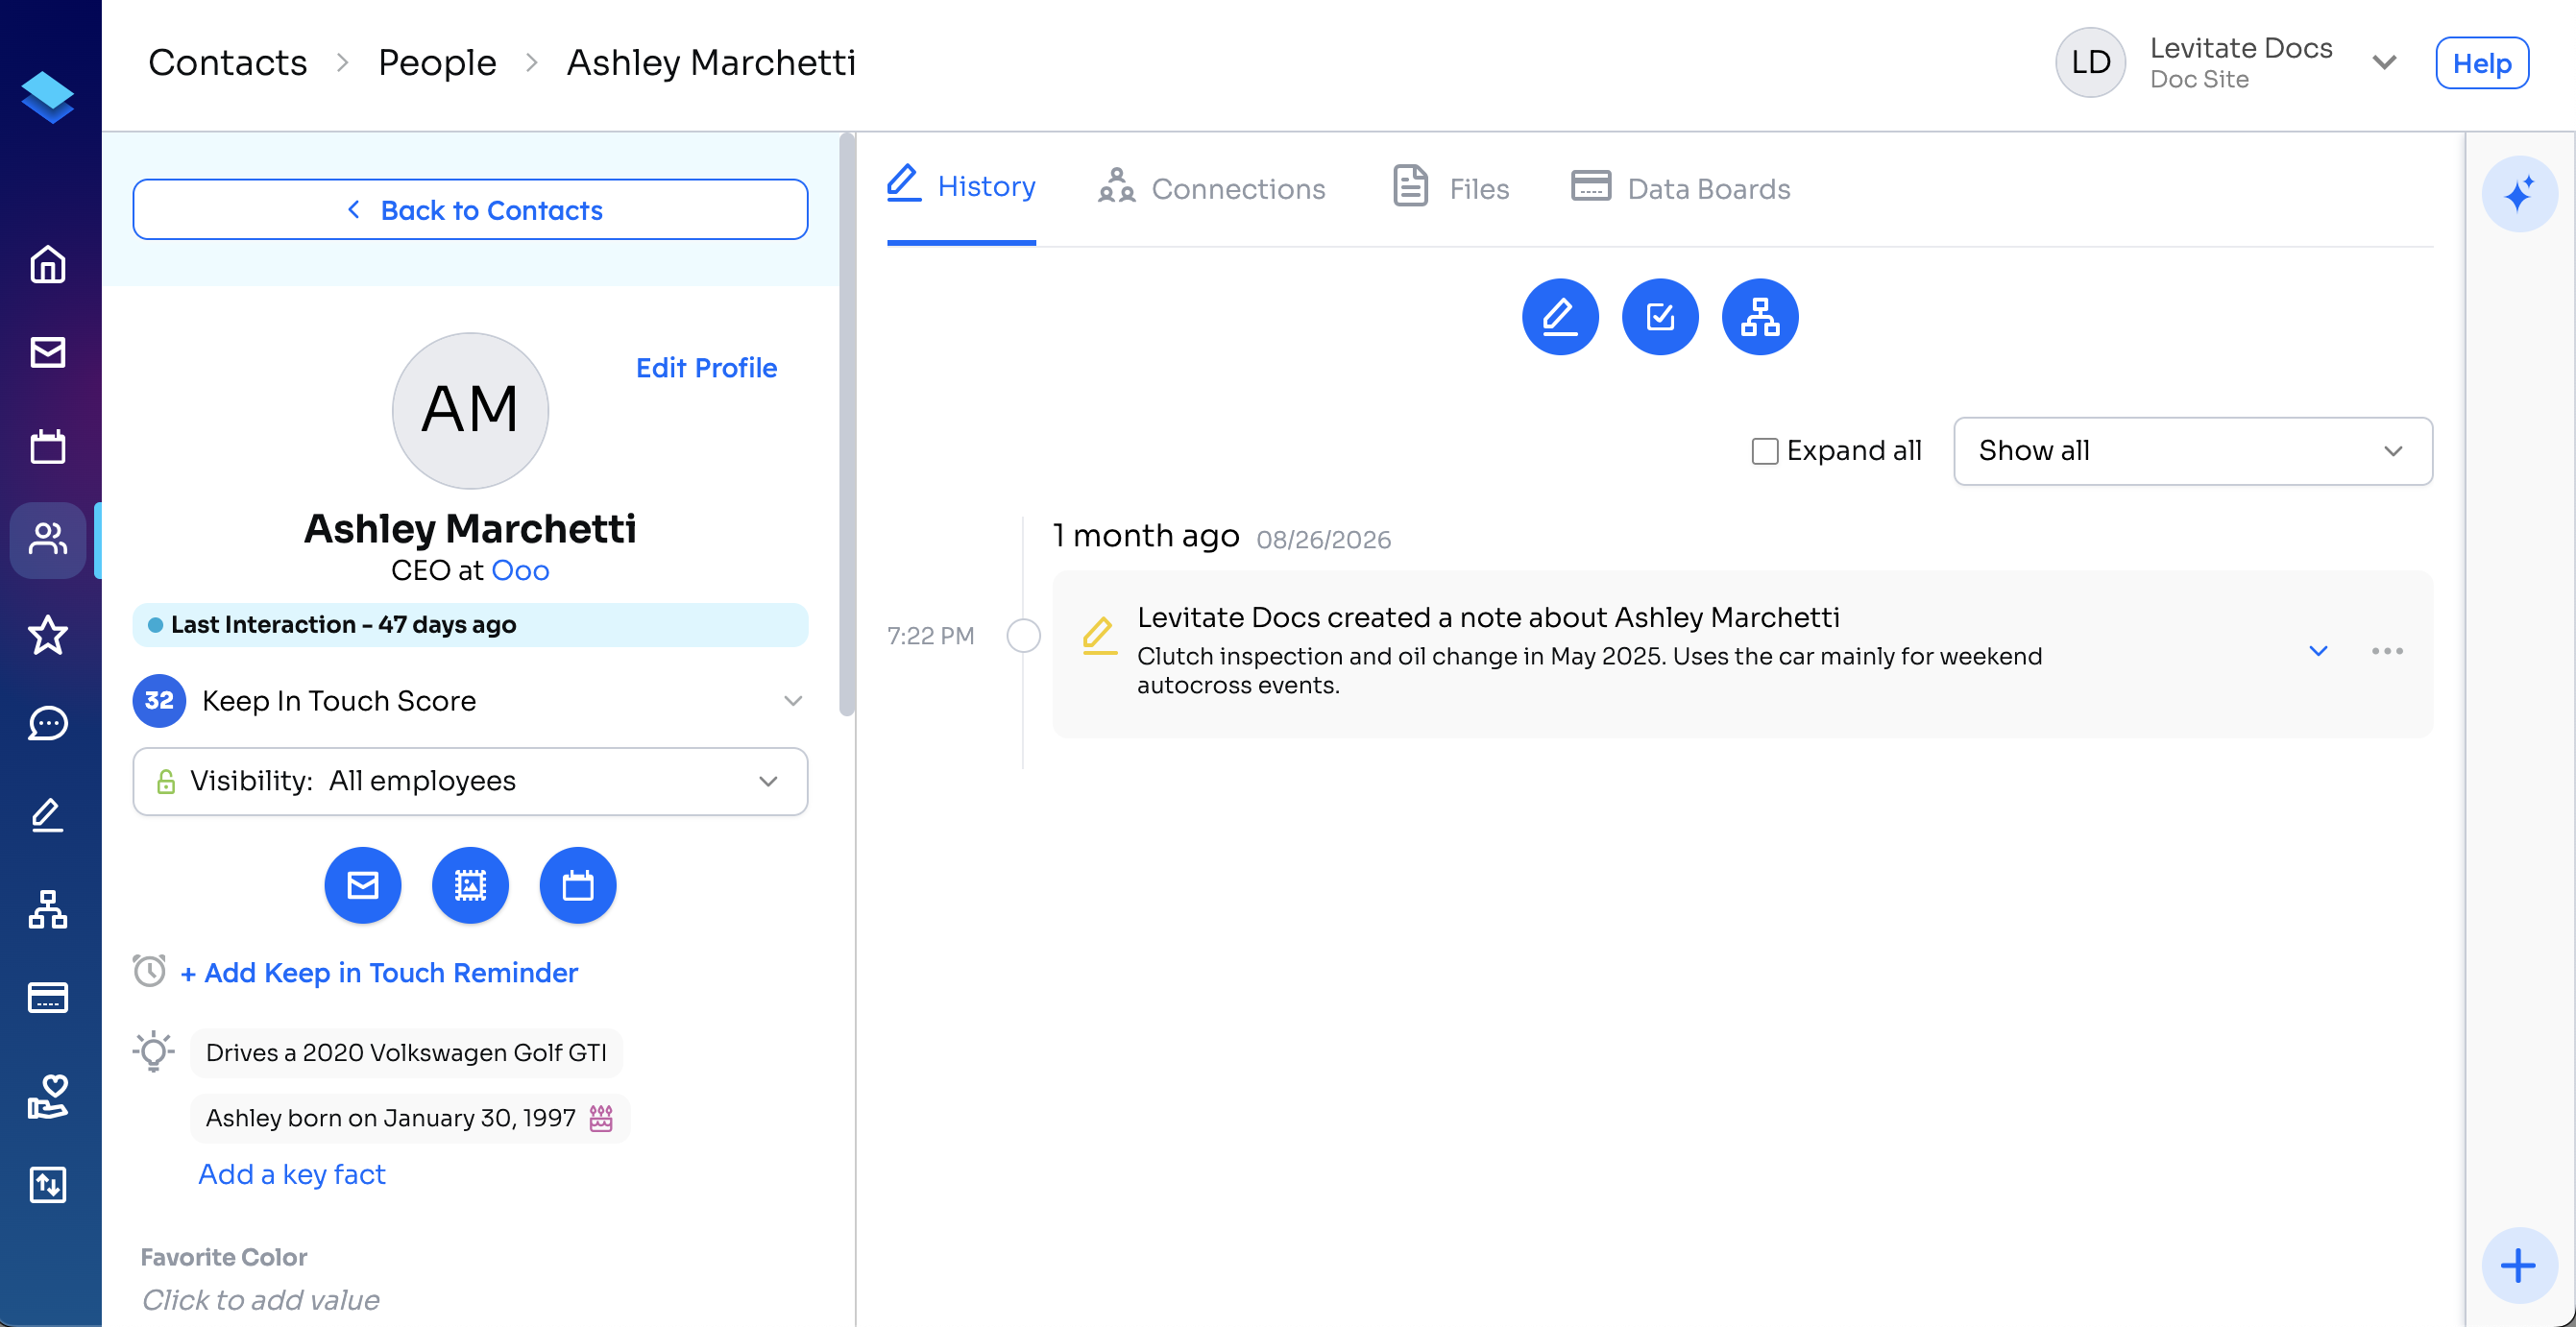
Task: Open the Visibility All employees dropdown
Action: pyautogui.click(x=470, y=781)
